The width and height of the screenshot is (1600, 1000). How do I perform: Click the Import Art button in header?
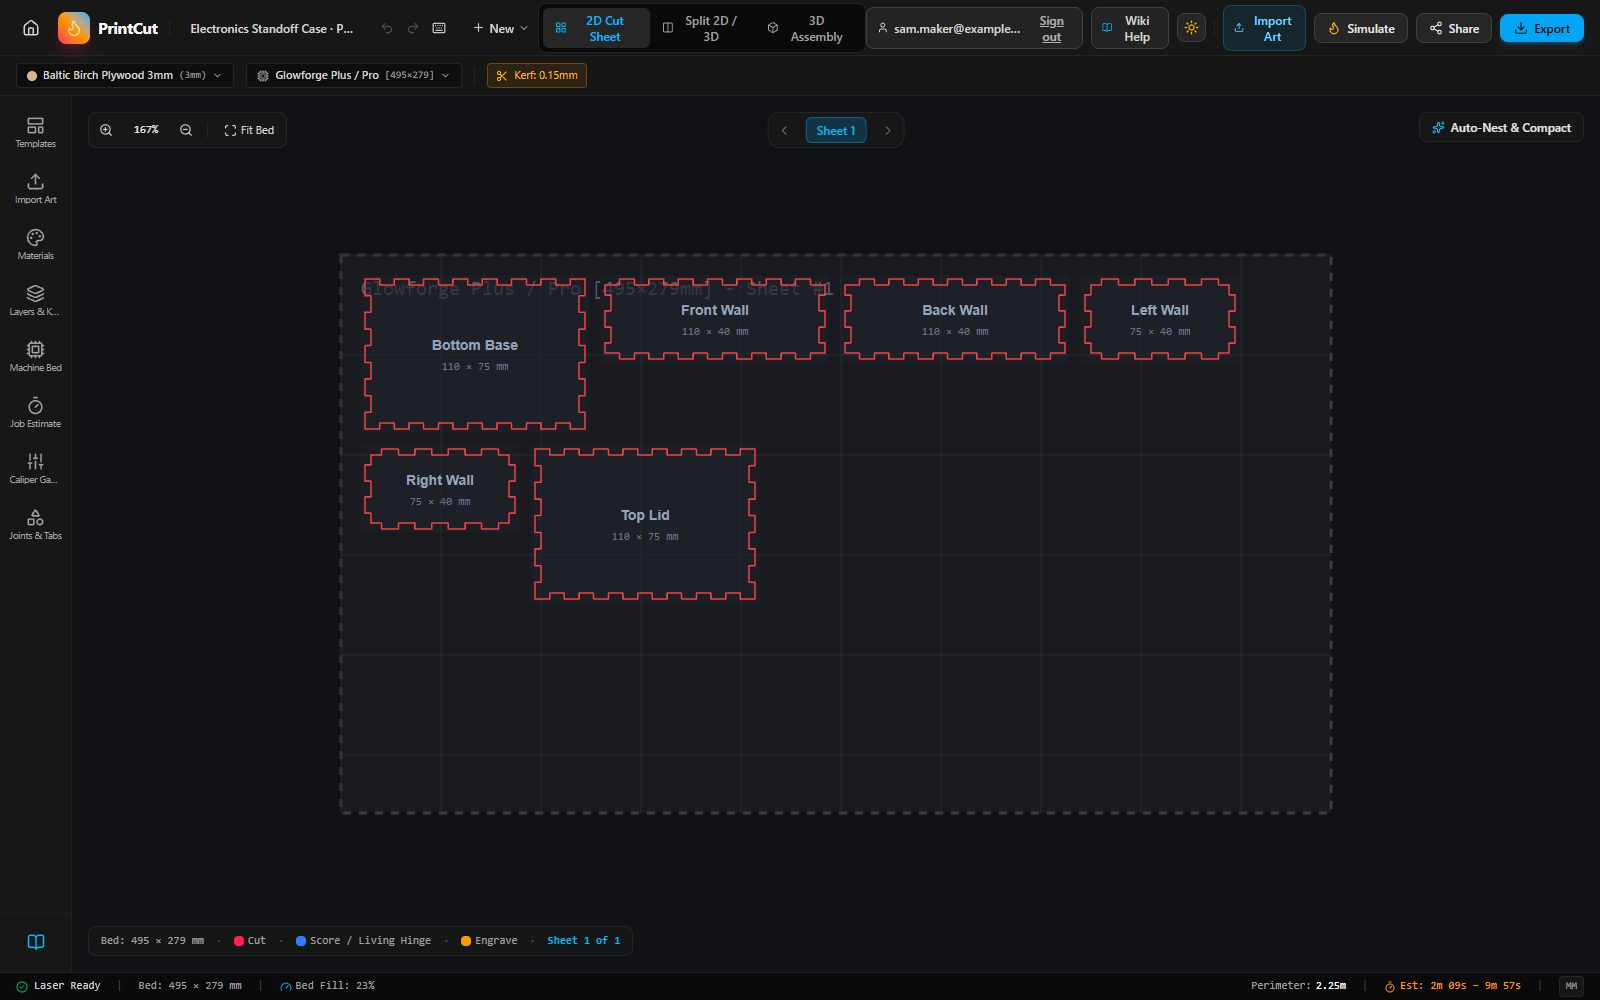[x=1263, y=28]
